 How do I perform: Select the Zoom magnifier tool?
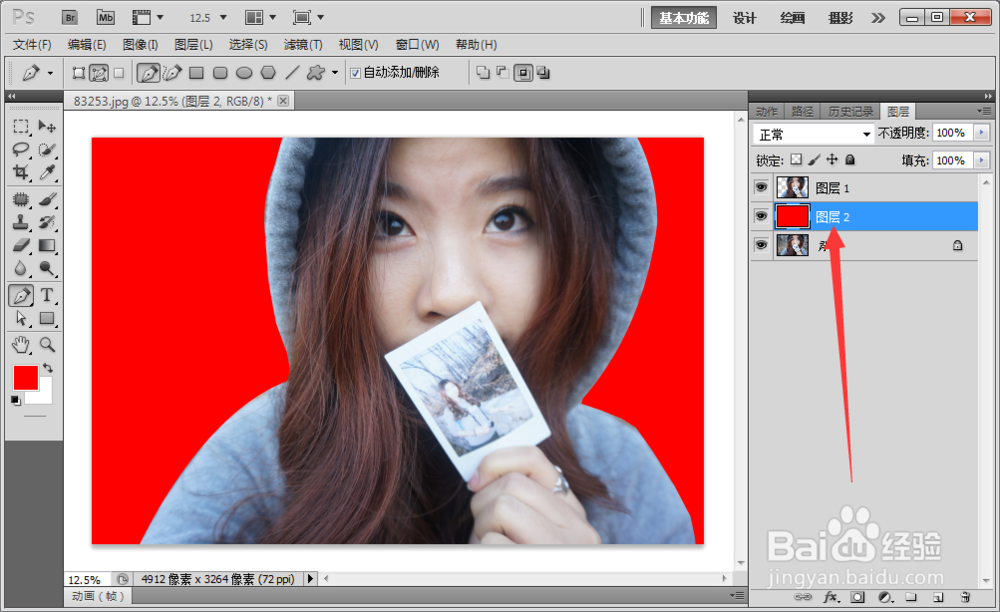(47, 345)
